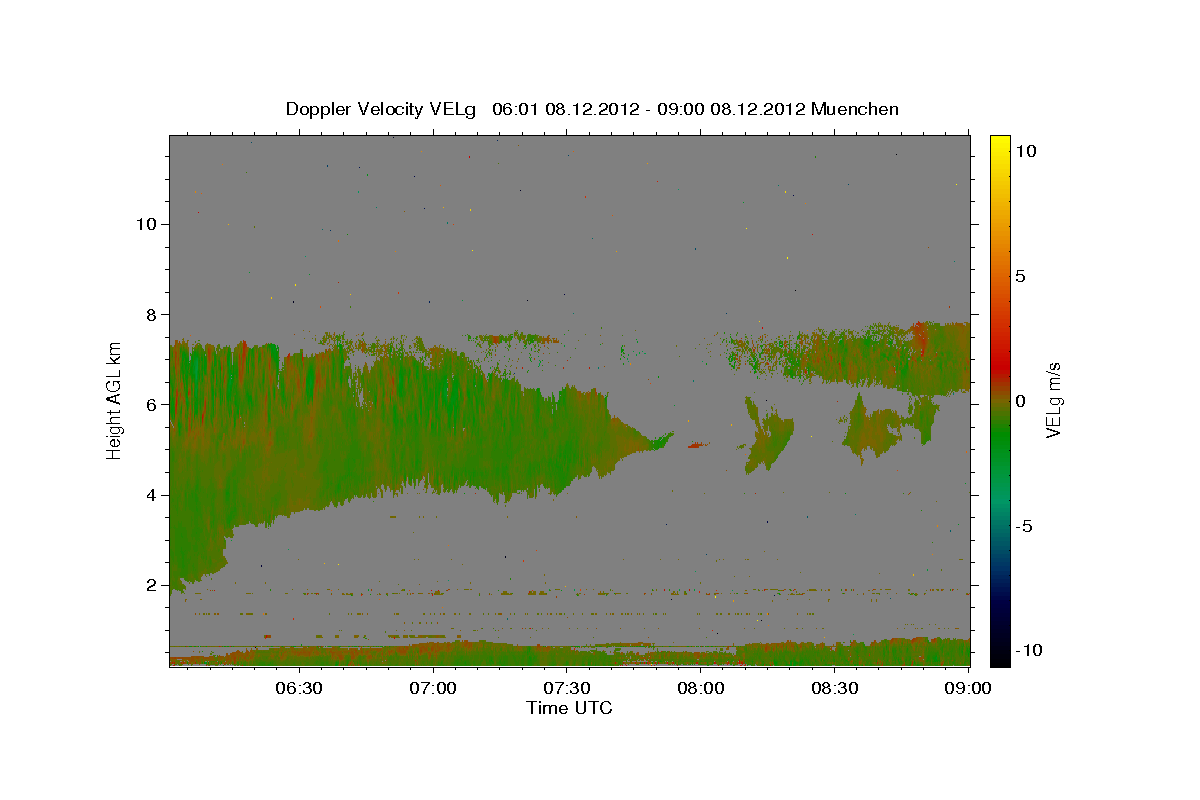This screenshot has height=800, width=1200.
Task: Click the colorbar label '5'
Action: click(x=1020, y=276)
